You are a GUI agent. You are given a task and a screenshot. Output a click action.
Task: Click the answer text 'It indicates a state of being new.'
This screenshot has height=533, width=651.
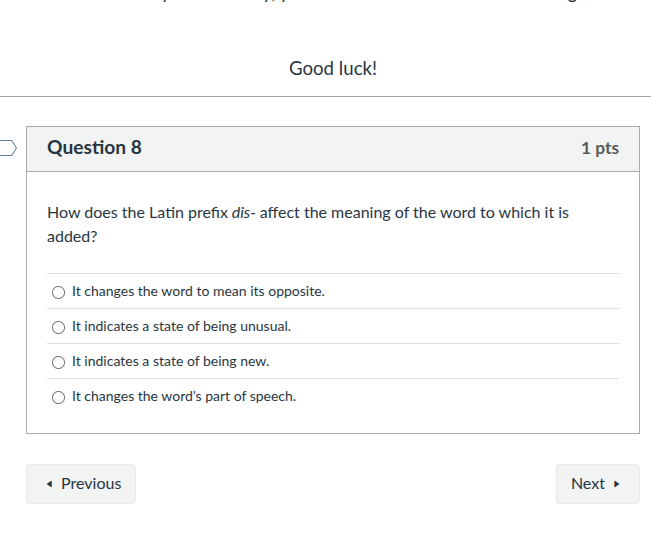[171, 362]
